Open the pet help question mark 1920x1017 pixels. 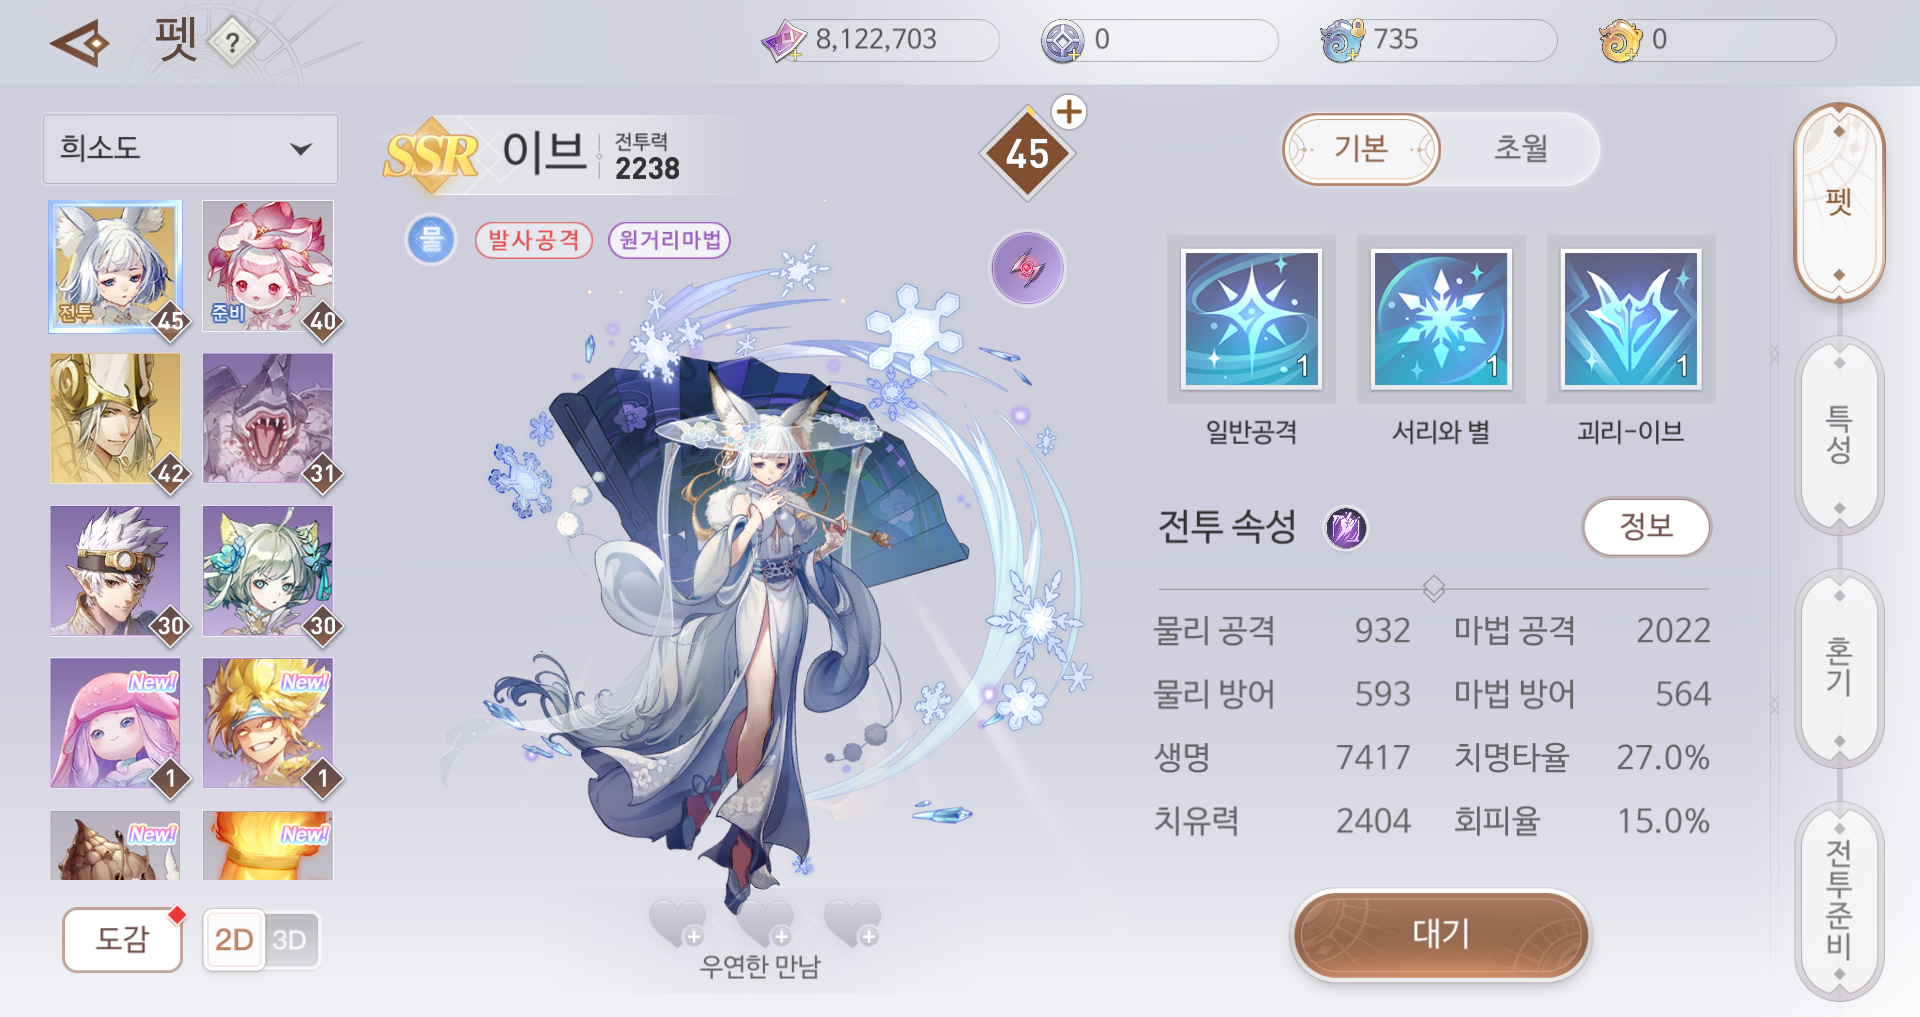[232, 43]
